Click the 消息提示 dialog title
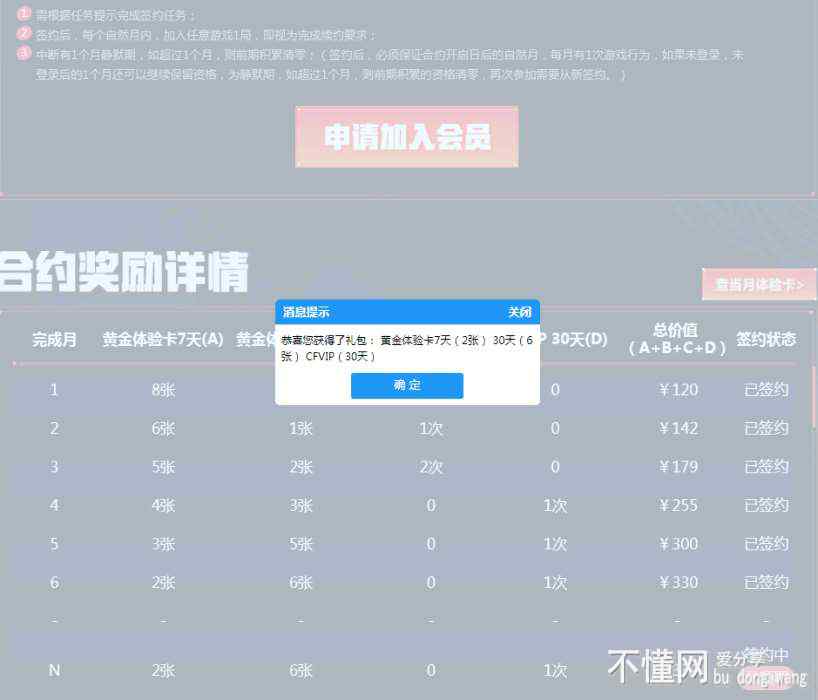Image resolution: width=818 pixels, height=700 pixels. point(306,312)
